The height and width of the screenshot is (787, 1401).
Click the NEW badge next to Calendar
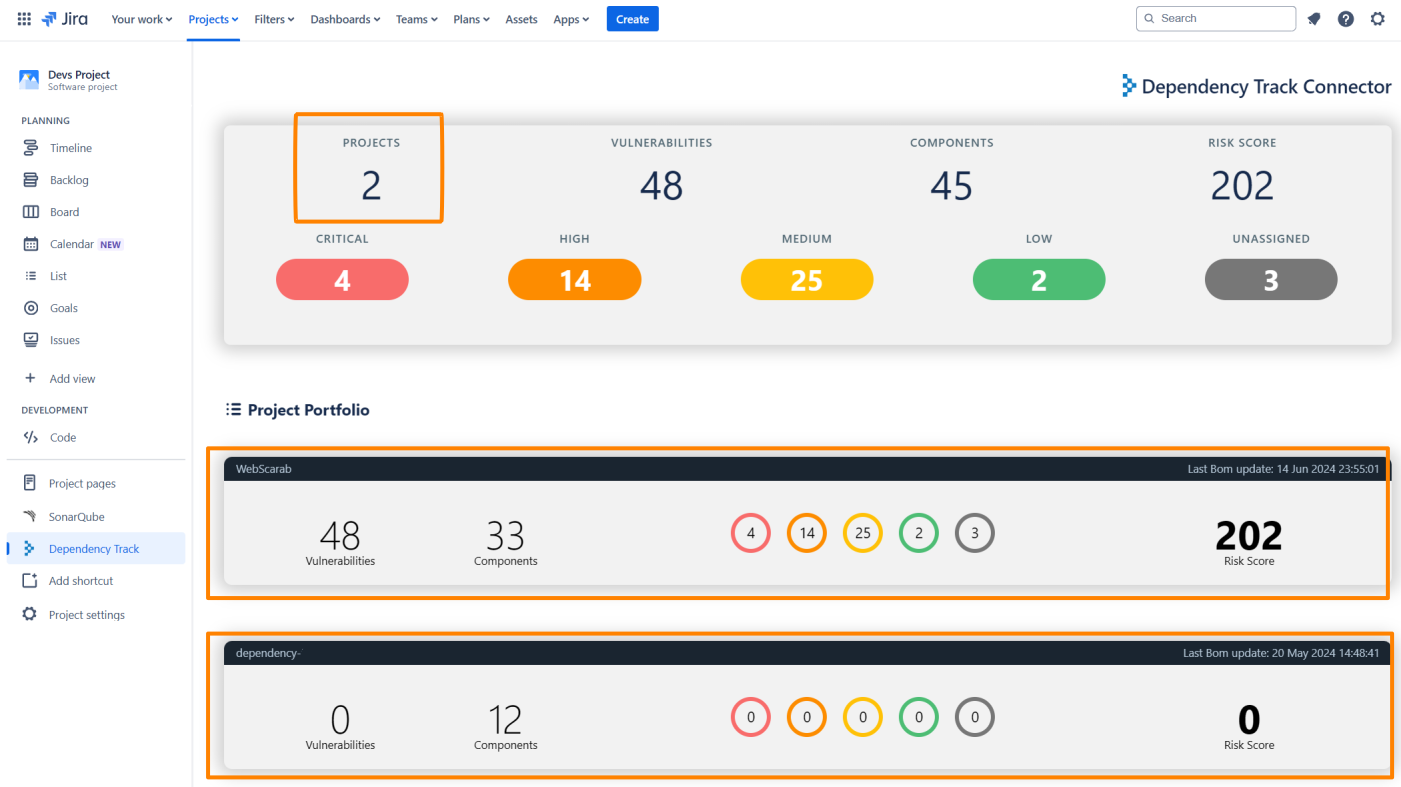point(110,245)
